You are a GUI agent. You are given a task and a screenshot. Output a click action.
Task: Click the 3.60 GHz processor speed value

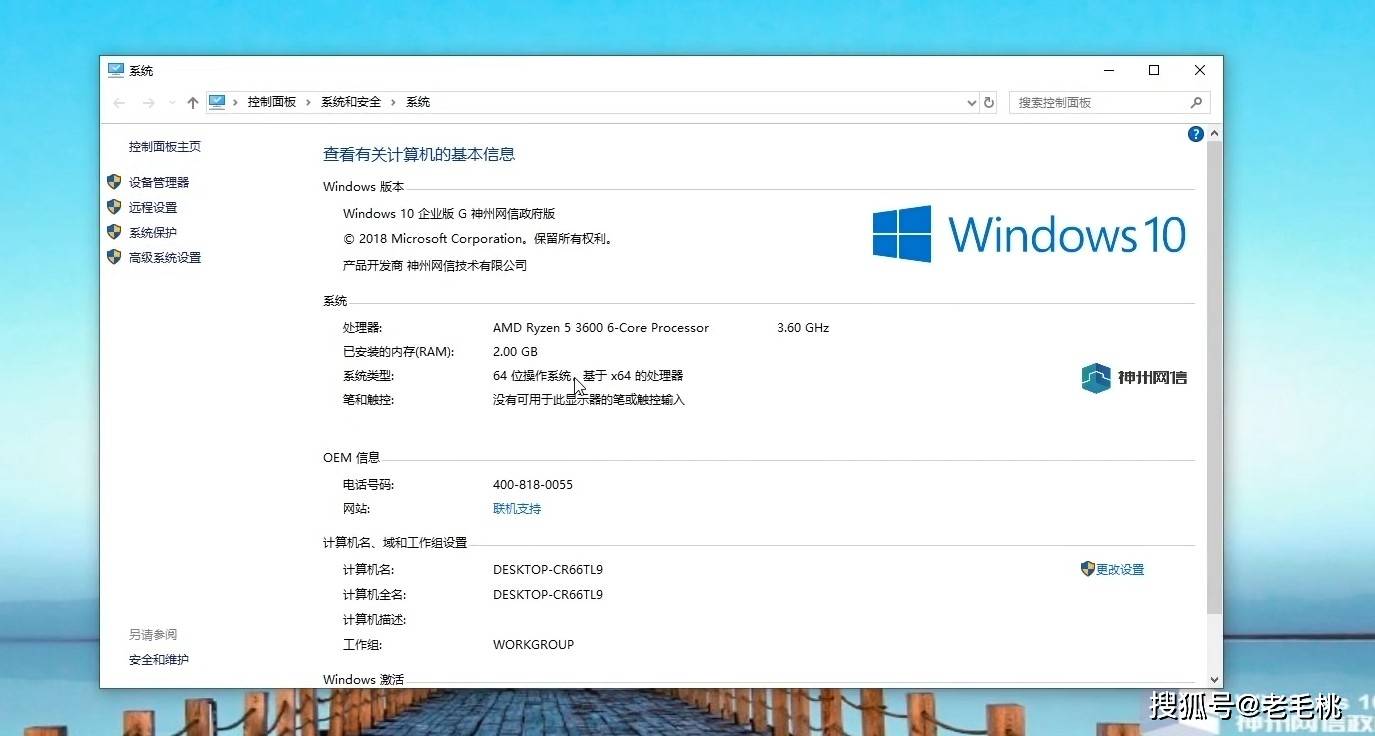(x=803, y=328)
